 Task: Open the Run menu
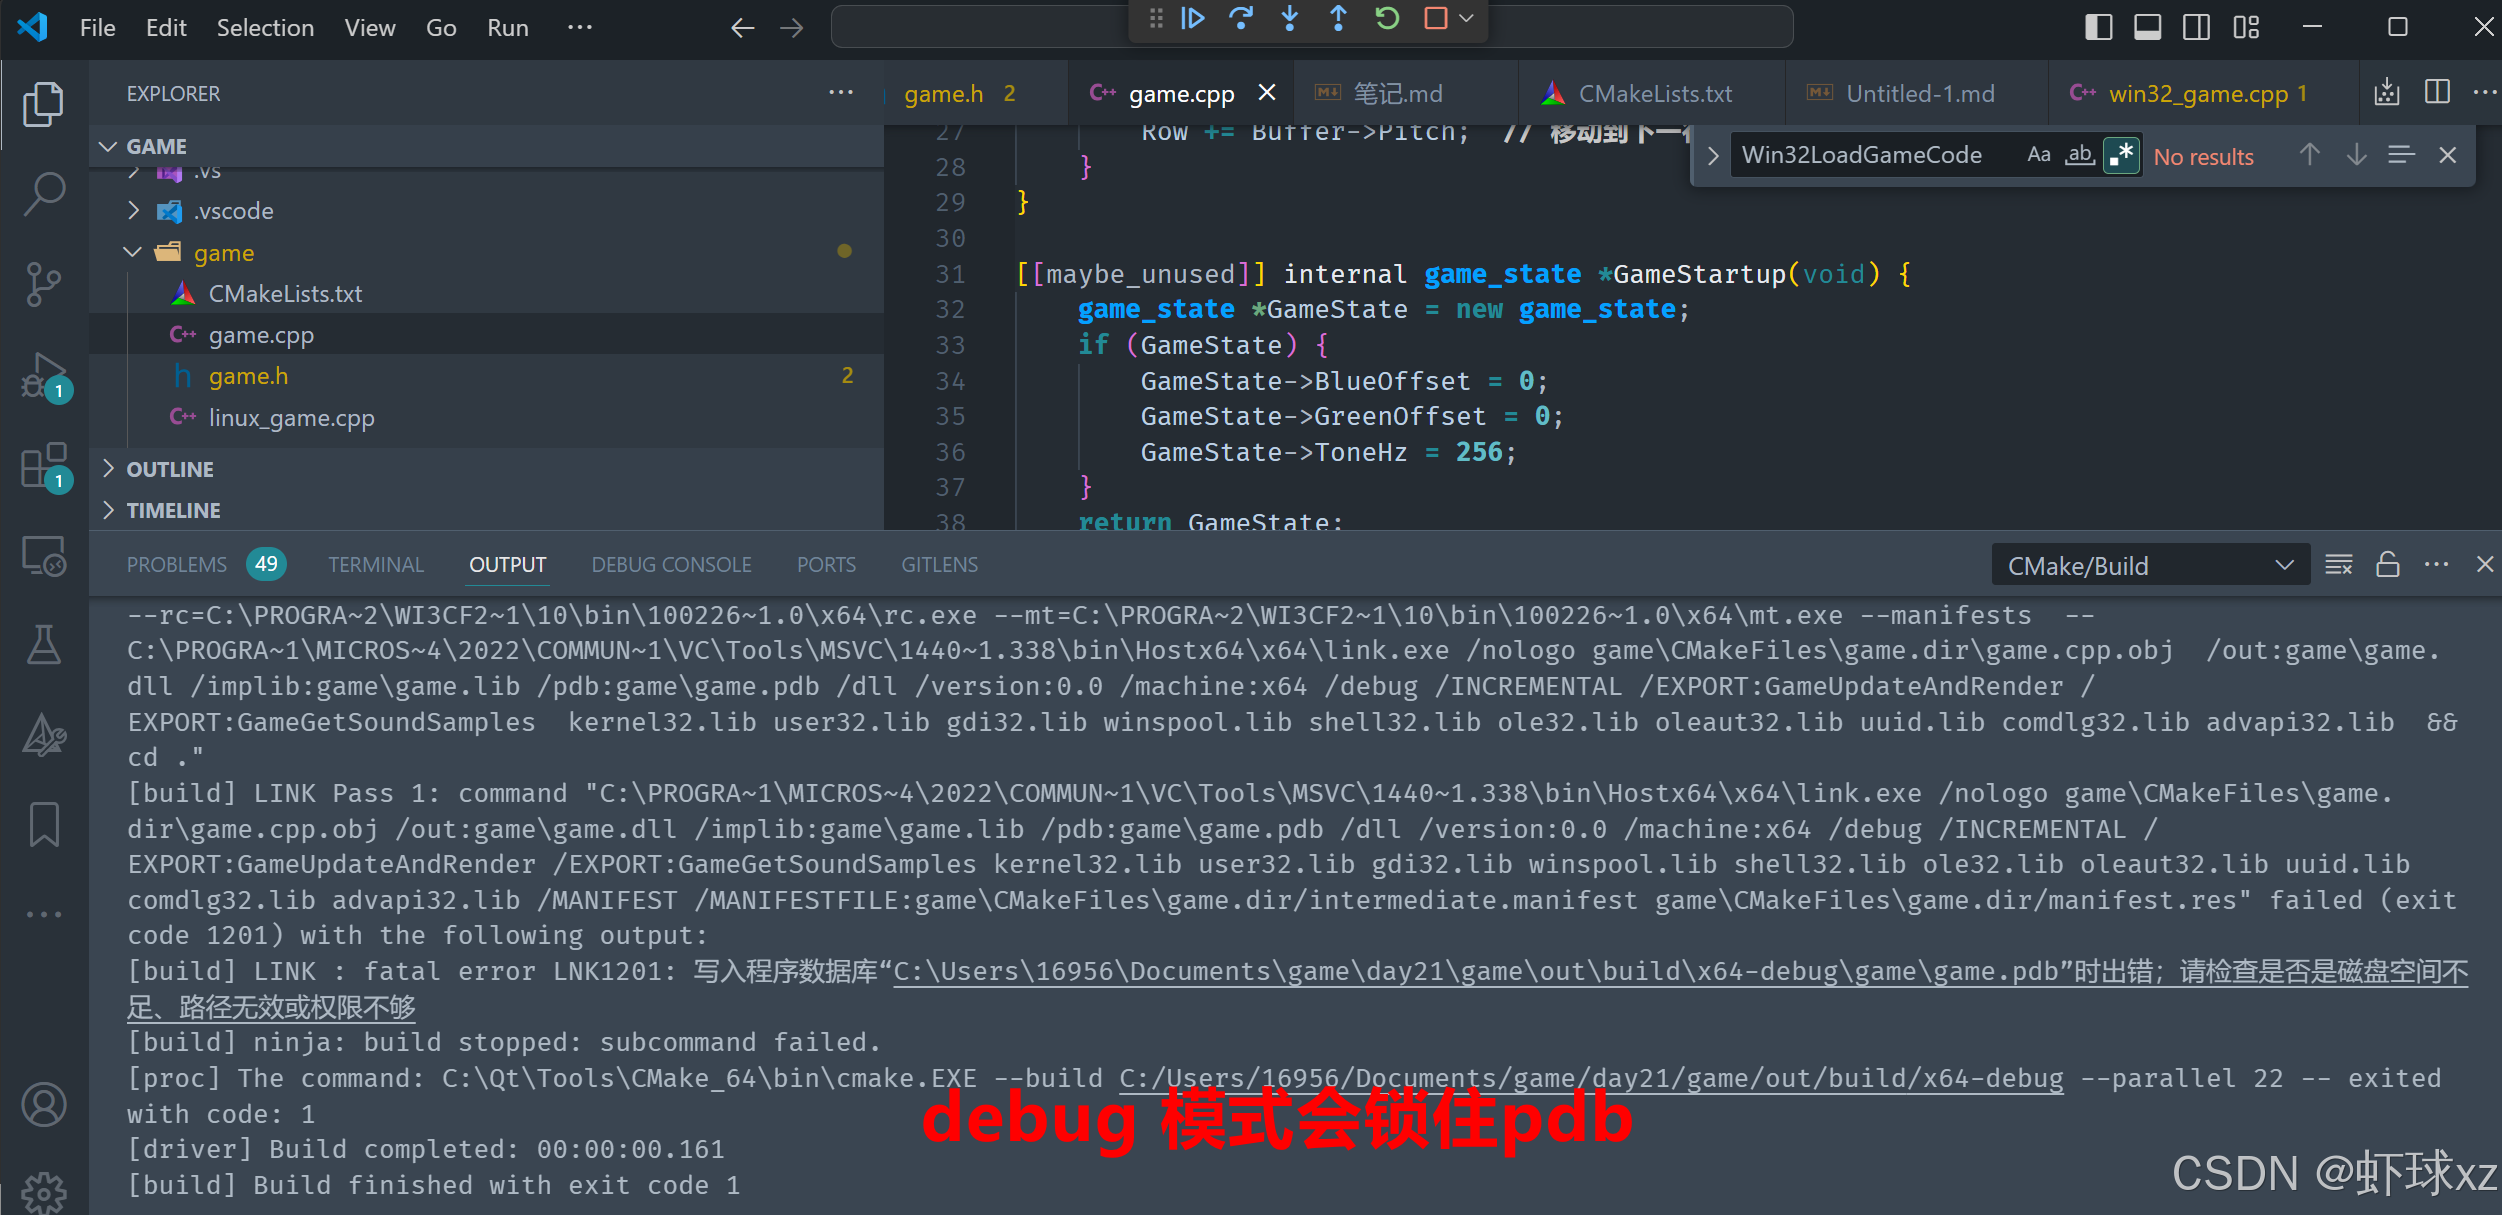point(508,28)
